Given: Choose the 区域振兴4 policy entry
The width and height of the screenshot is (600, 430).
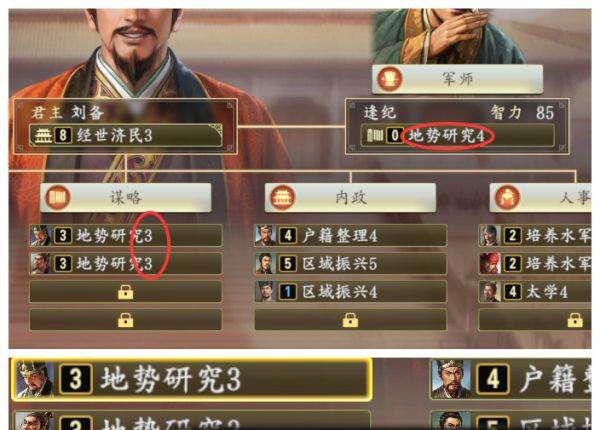Looking at the screenshot, I should pyautogui.click(x=350, y=292).
